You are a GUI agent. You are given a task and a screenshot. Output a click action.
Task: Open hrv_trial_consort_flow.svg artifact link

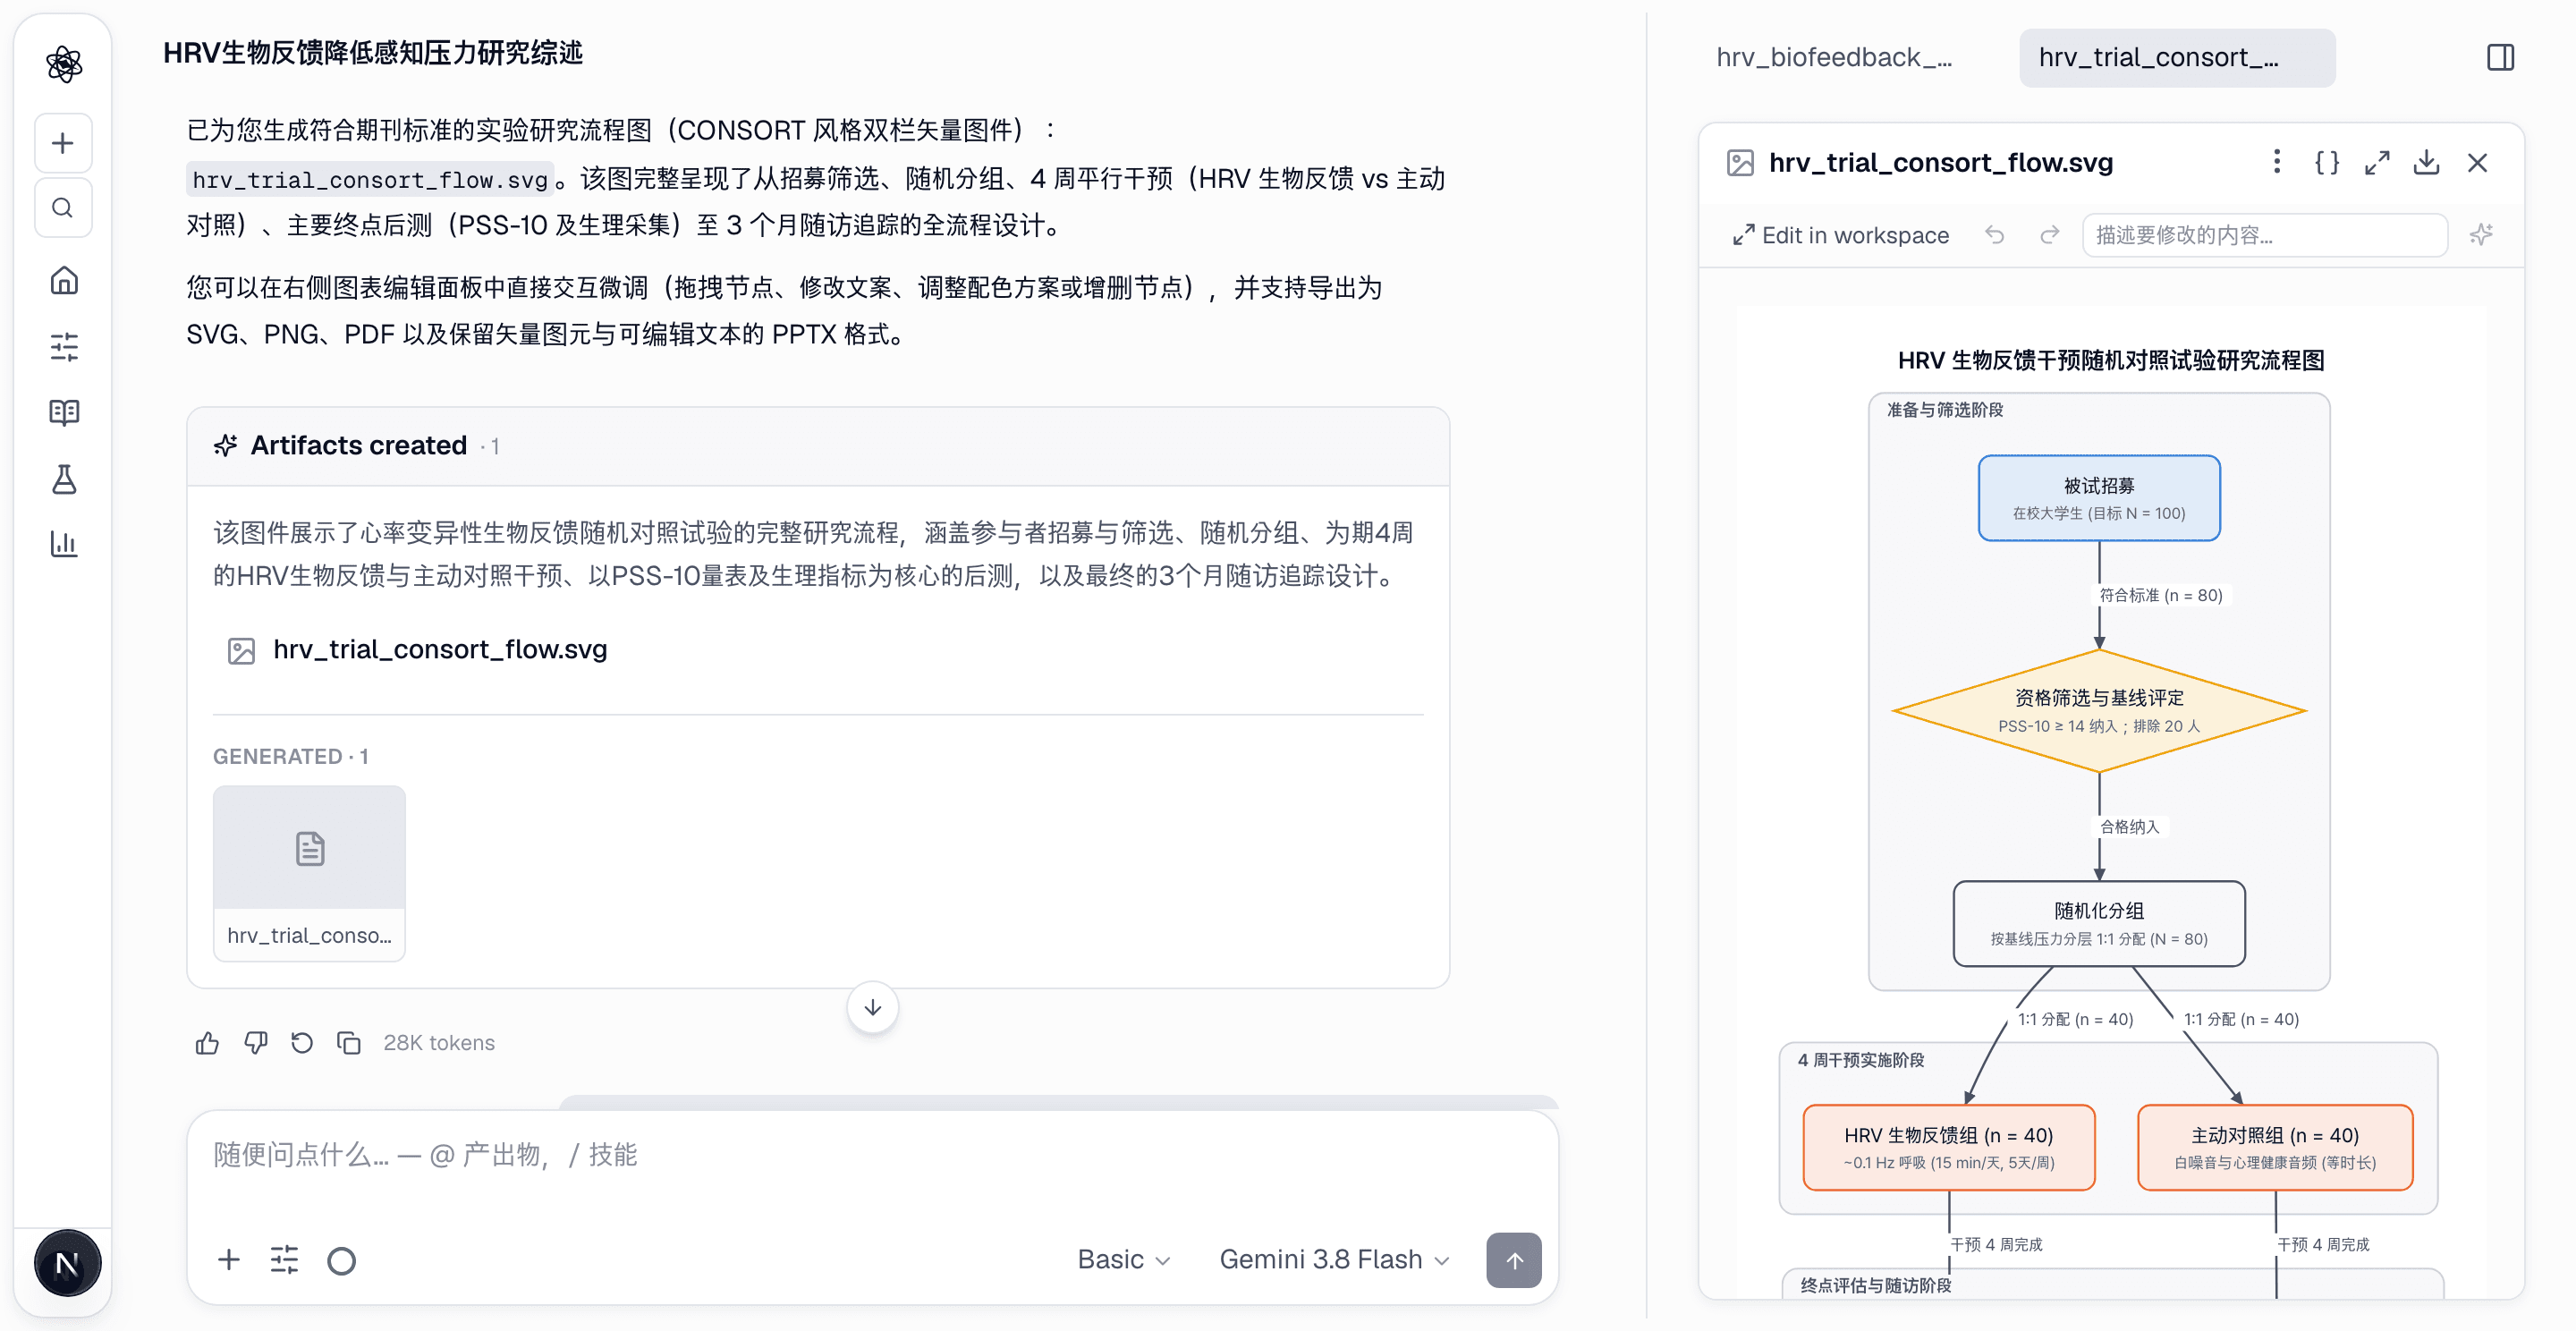click(418, 650)
